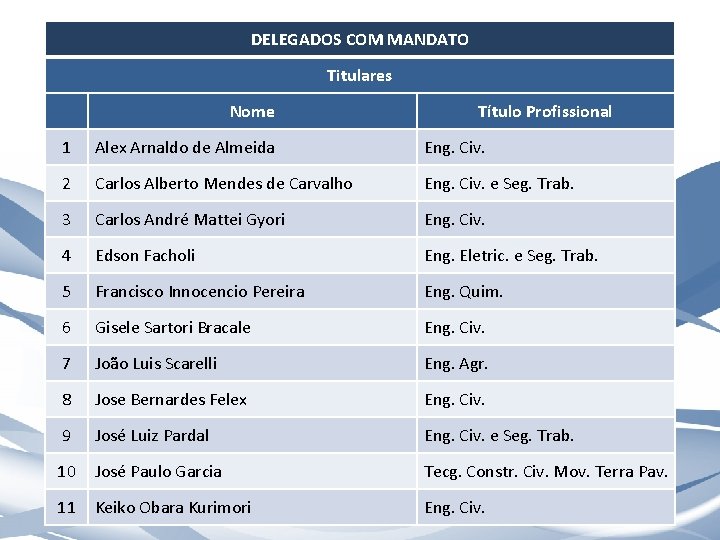
Task: Click Tecg. Constr. Civ. Mov. Terra Pav. cell
Action: coord(546,472)
